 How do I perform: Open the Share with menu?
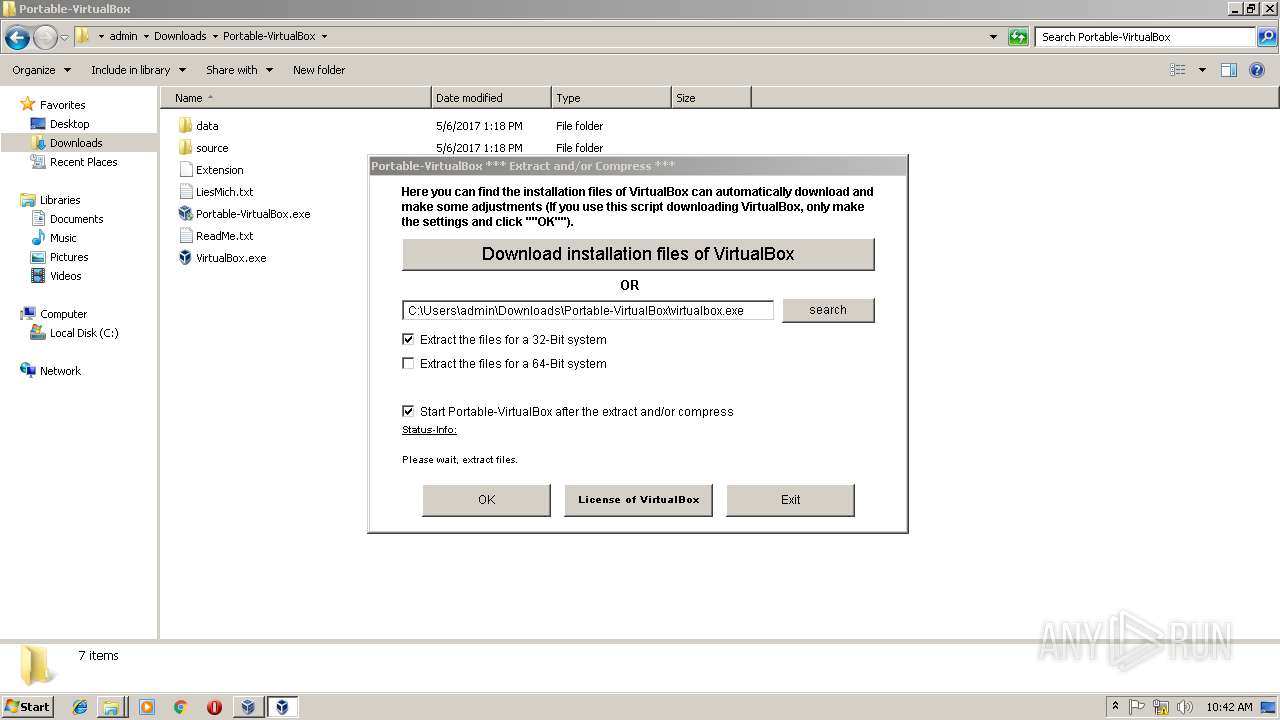coord(239,70)
